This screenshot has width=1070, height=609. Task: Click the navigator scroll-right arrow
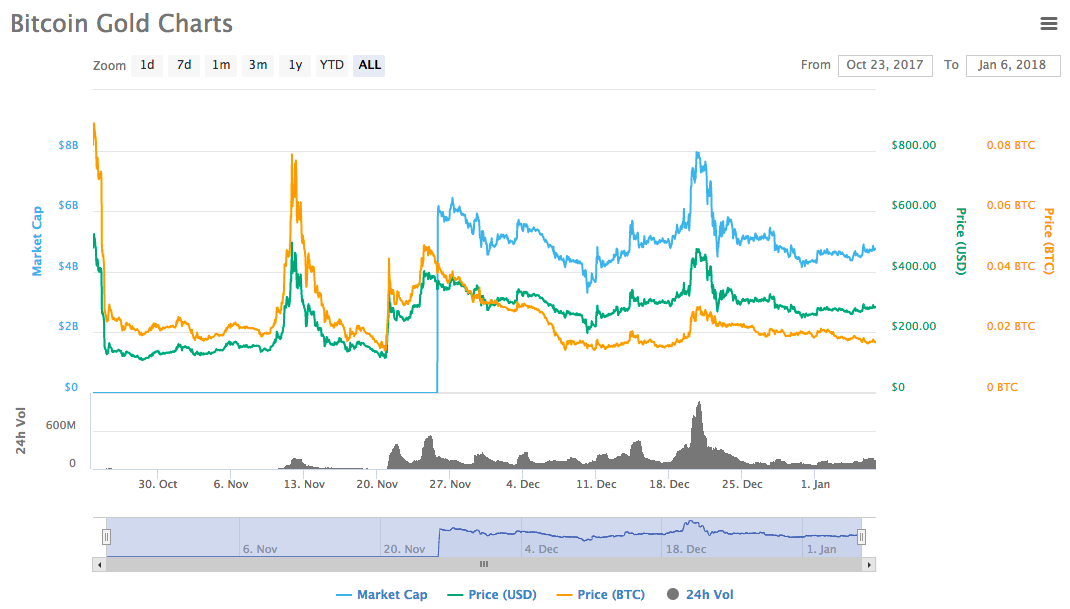pos(869,565)
